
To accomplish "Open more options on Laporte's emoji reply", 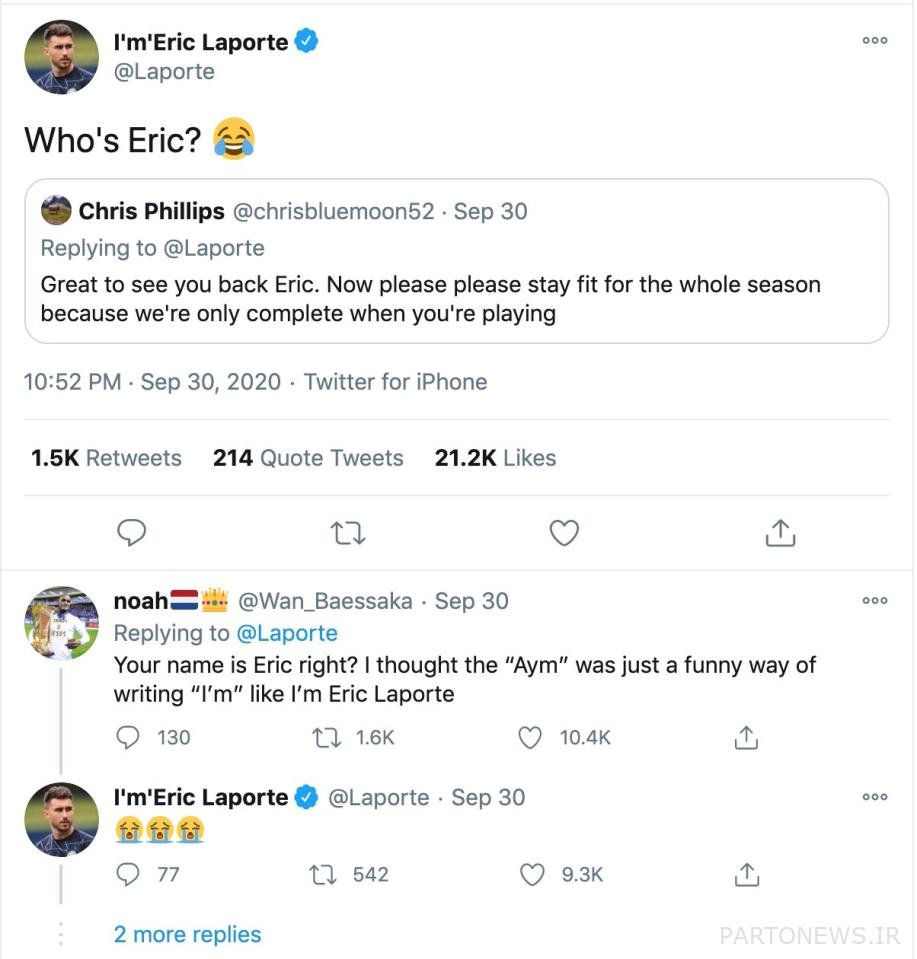I will 875,797.
